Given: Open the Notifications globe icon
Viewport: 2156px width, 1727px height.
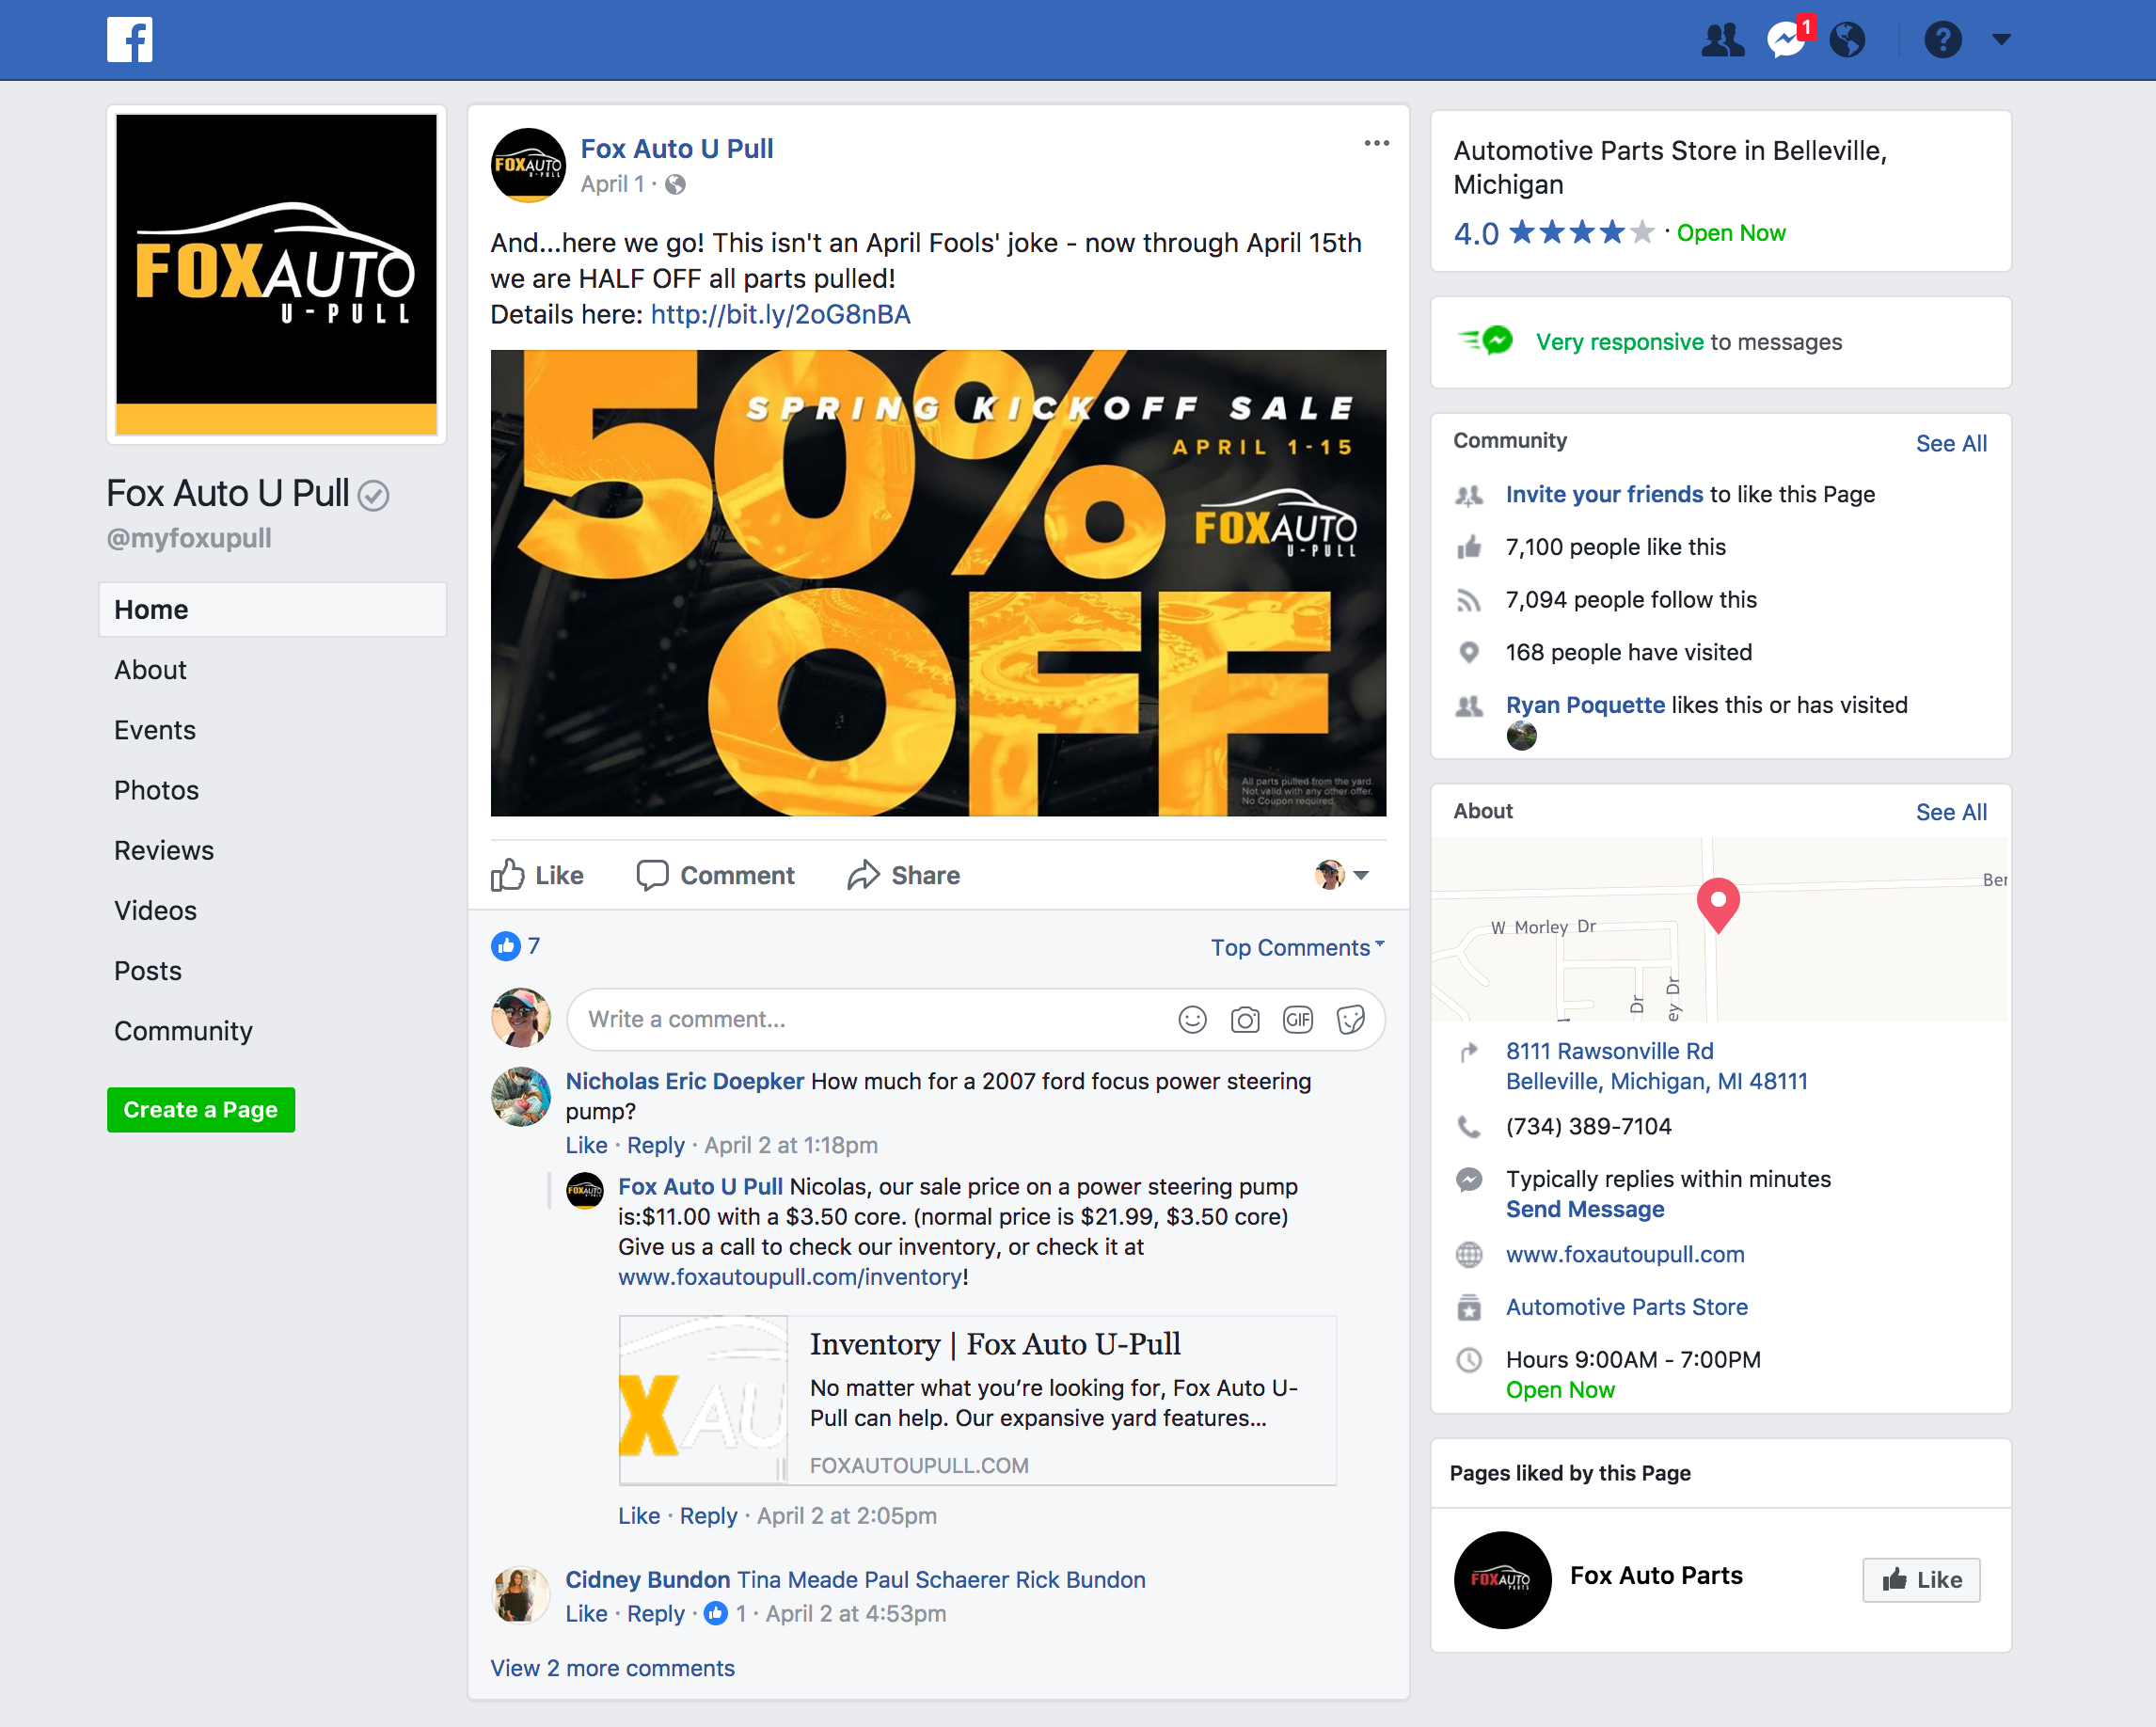Looking at the screenshot, I should [x=1847, y=40].
